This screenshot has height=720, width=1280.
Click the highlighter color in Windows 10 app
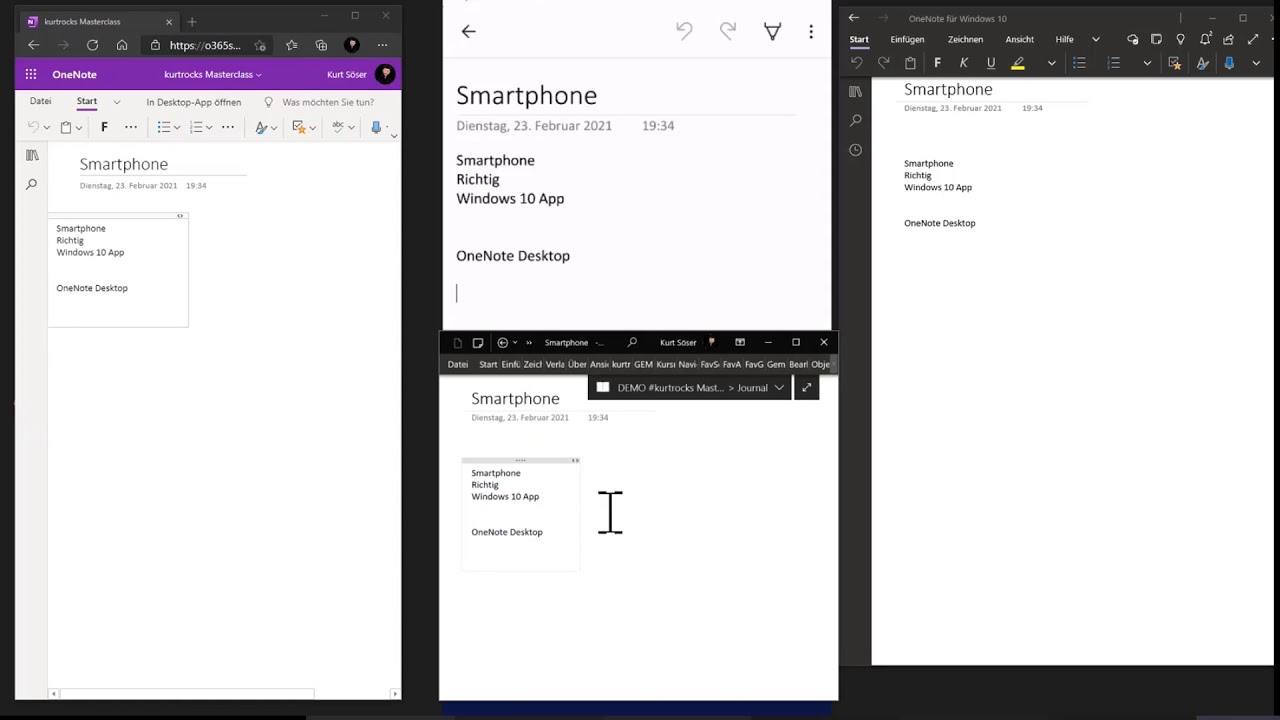pyautogui.click(x=1018, y=63)
